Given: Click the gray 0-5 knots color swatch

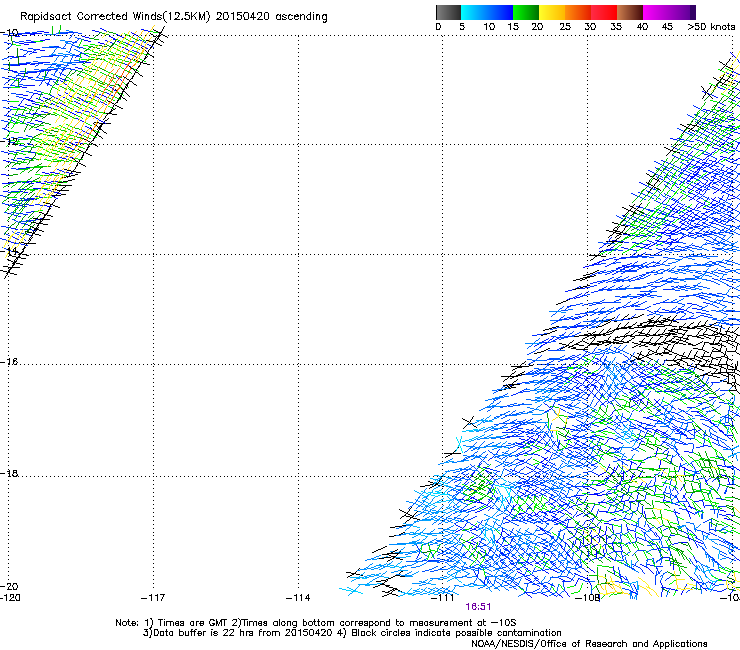Looking at the screenshot, I should coord(448,12).
